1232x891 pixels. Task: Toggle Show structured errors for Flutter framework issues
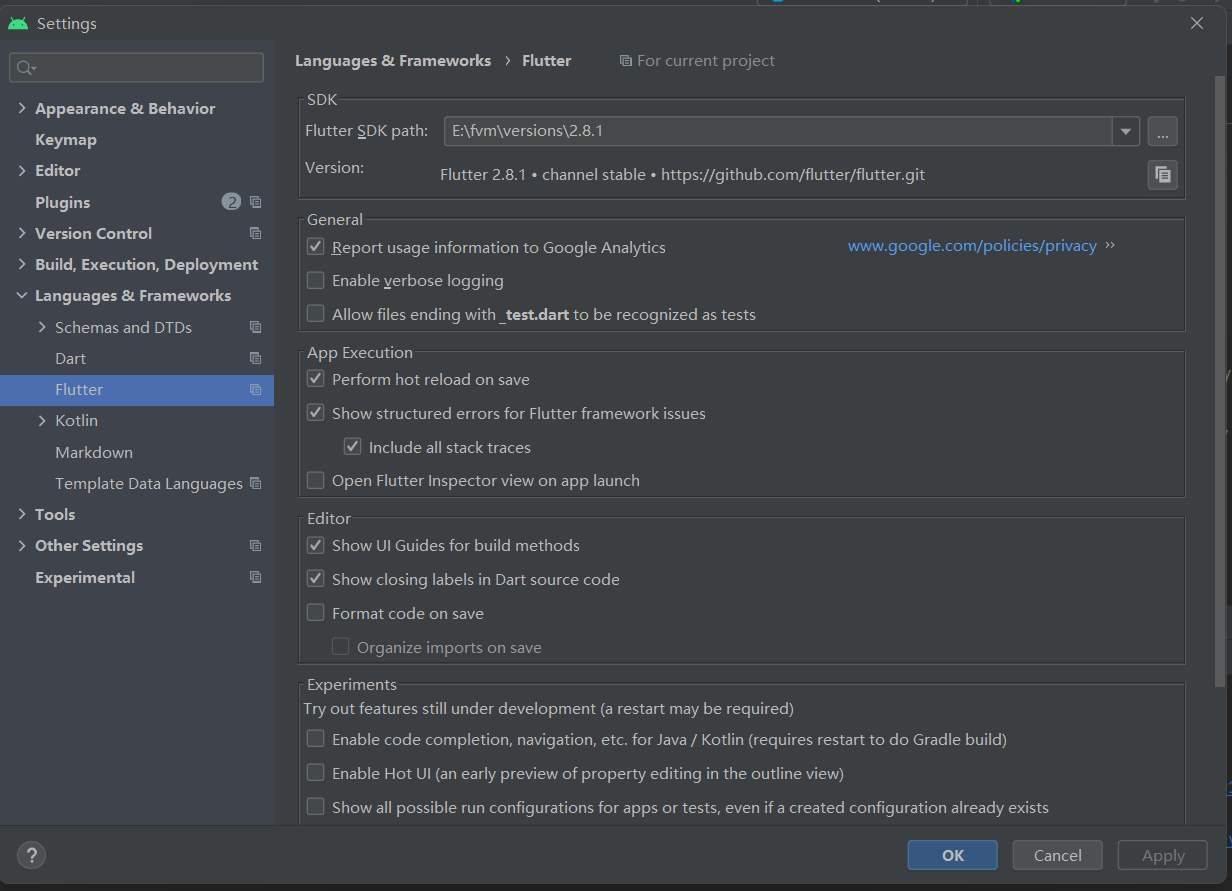tap(315, 413)
